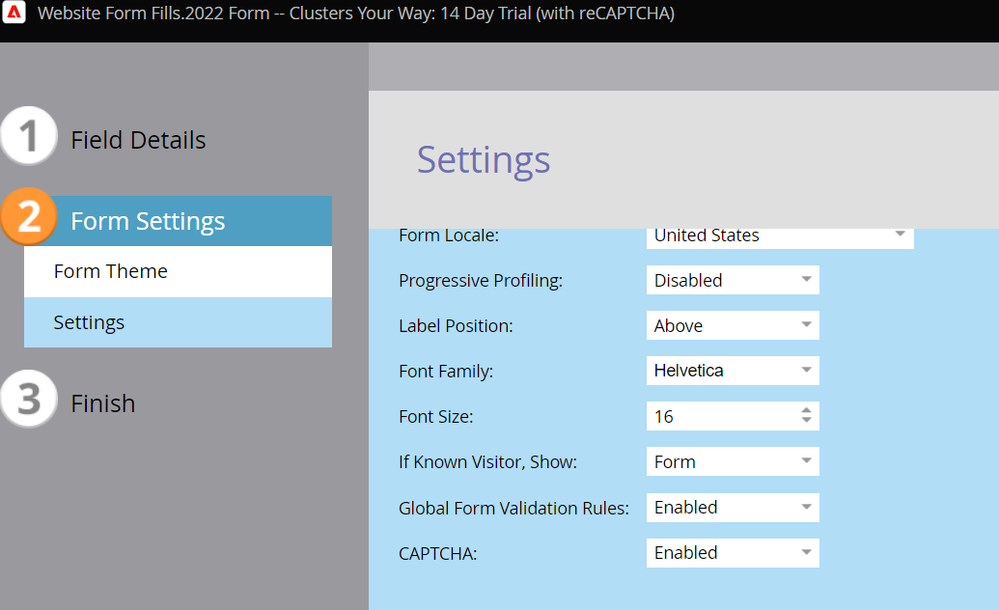Select the Settings sub-item in sidebar
Viewport: 999px width, 610px height.
pos(89,322)
